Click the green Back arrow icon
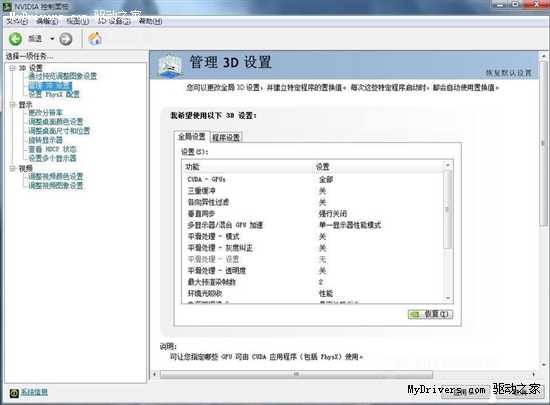 tap(15, 39)
